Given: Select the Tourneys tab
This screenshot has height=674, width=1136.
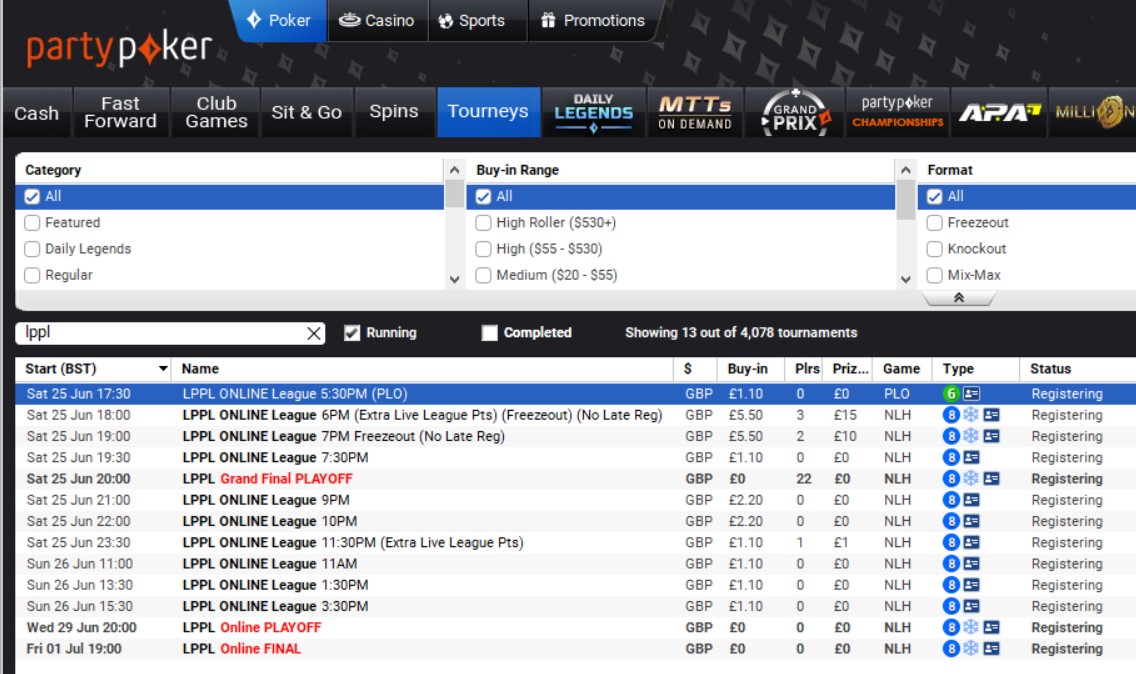Looking at the screenshot, I should point(488,112).
